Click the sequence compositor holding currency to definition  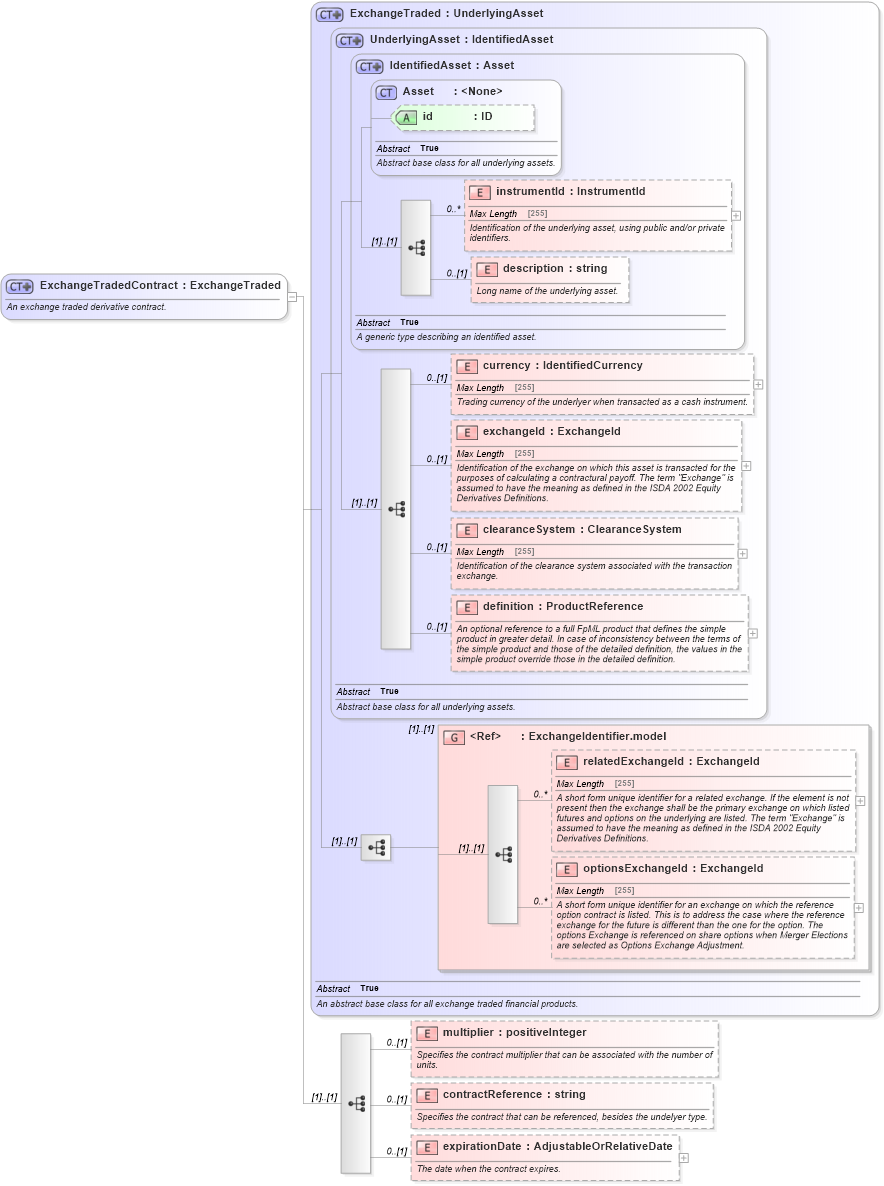coord(396,509)
